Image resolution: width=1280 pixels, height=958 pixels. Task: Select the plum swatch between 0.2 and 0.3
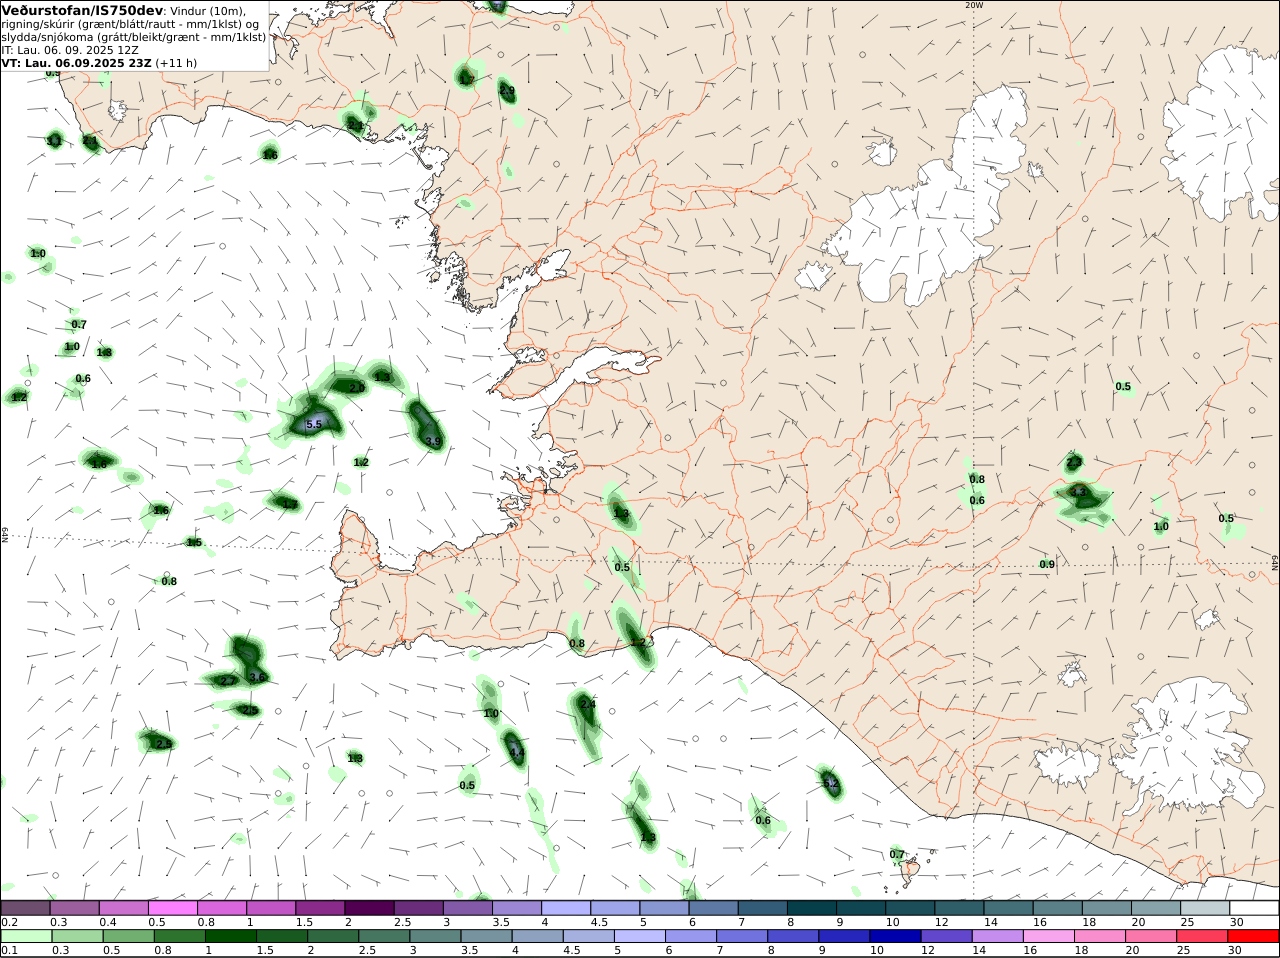(x=26, y=908)
